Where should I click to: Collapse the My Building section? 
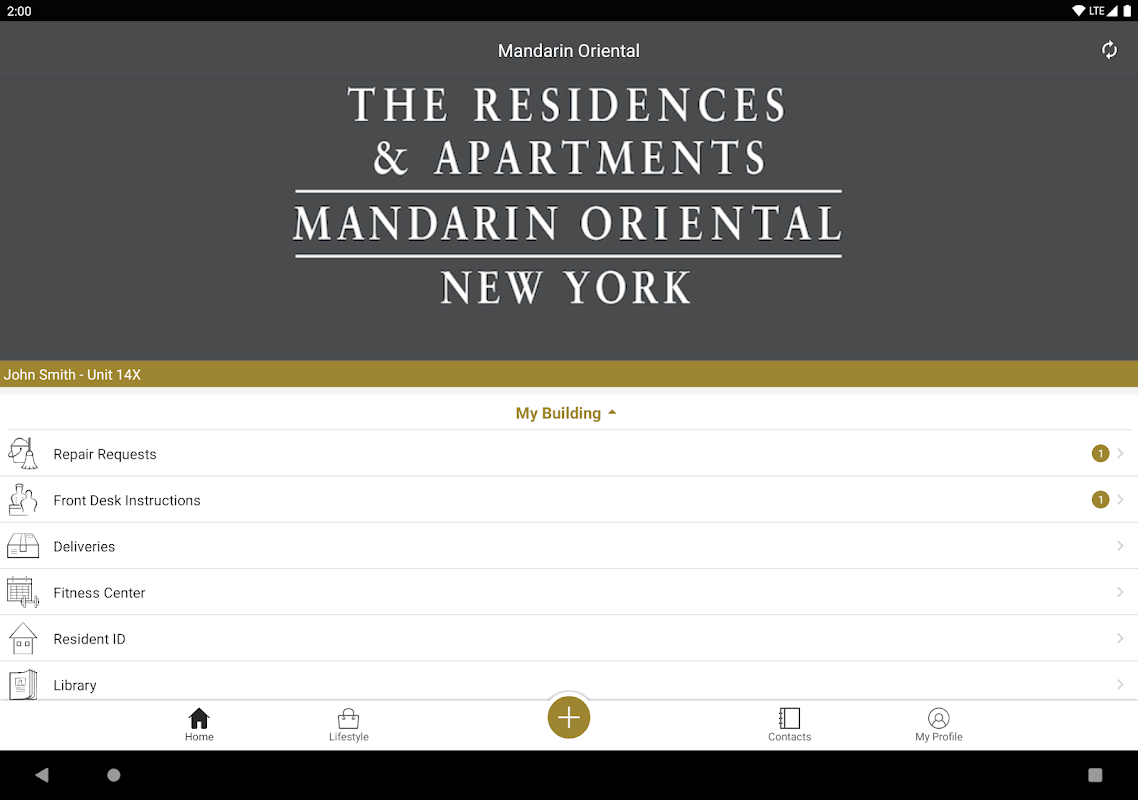coord(566,413)
